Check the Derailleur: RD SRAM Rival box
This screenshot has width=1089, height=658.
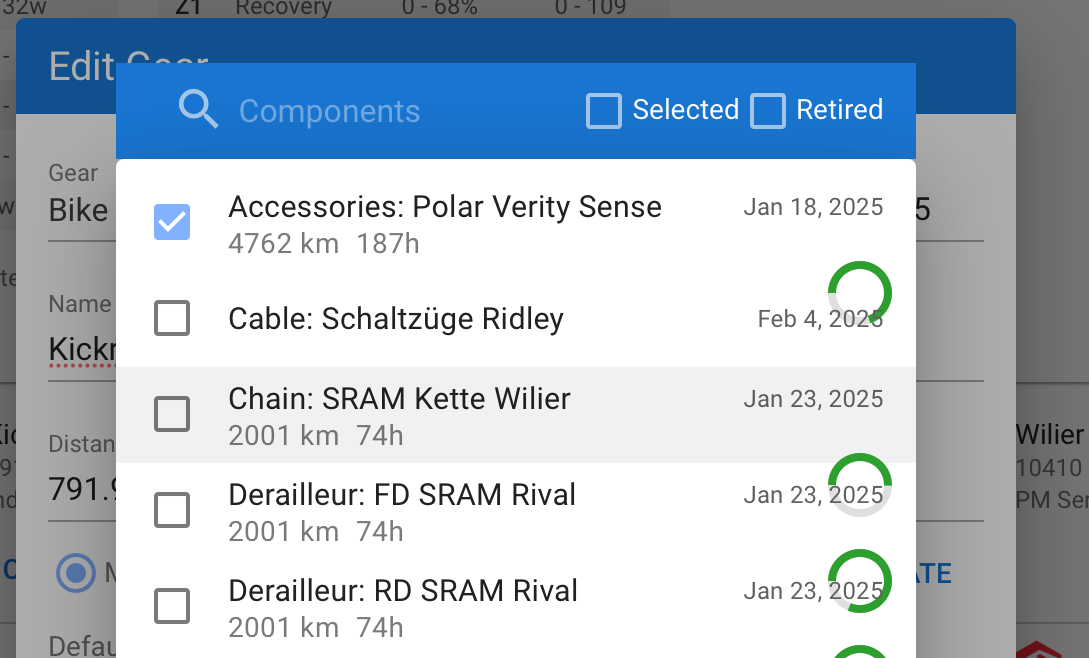point(172,605)
